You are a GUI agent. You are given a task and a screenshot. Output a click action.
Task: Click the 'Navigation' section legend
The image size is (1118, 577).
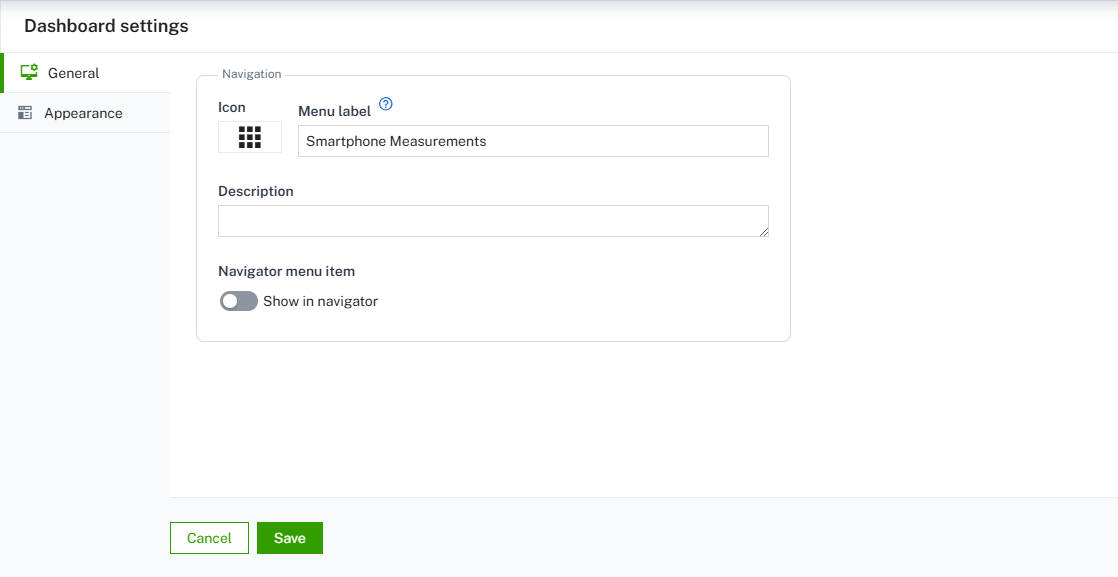(x=251, y=74)
